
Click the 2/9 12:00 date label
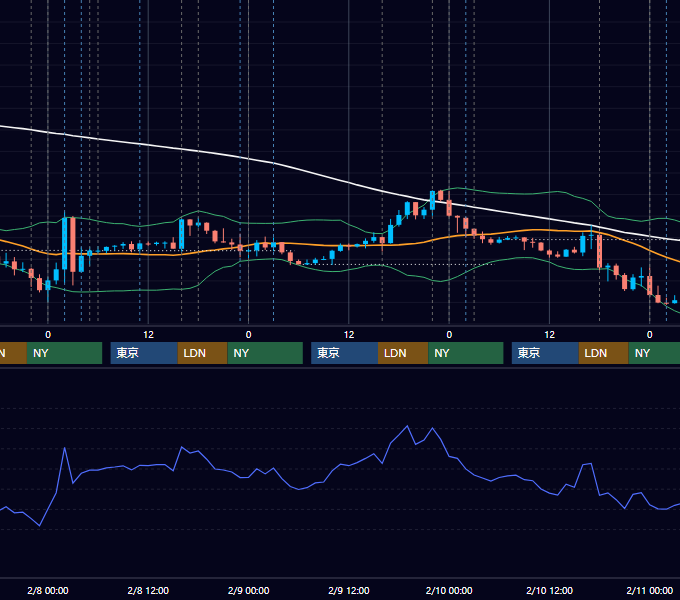pos(349,590)
